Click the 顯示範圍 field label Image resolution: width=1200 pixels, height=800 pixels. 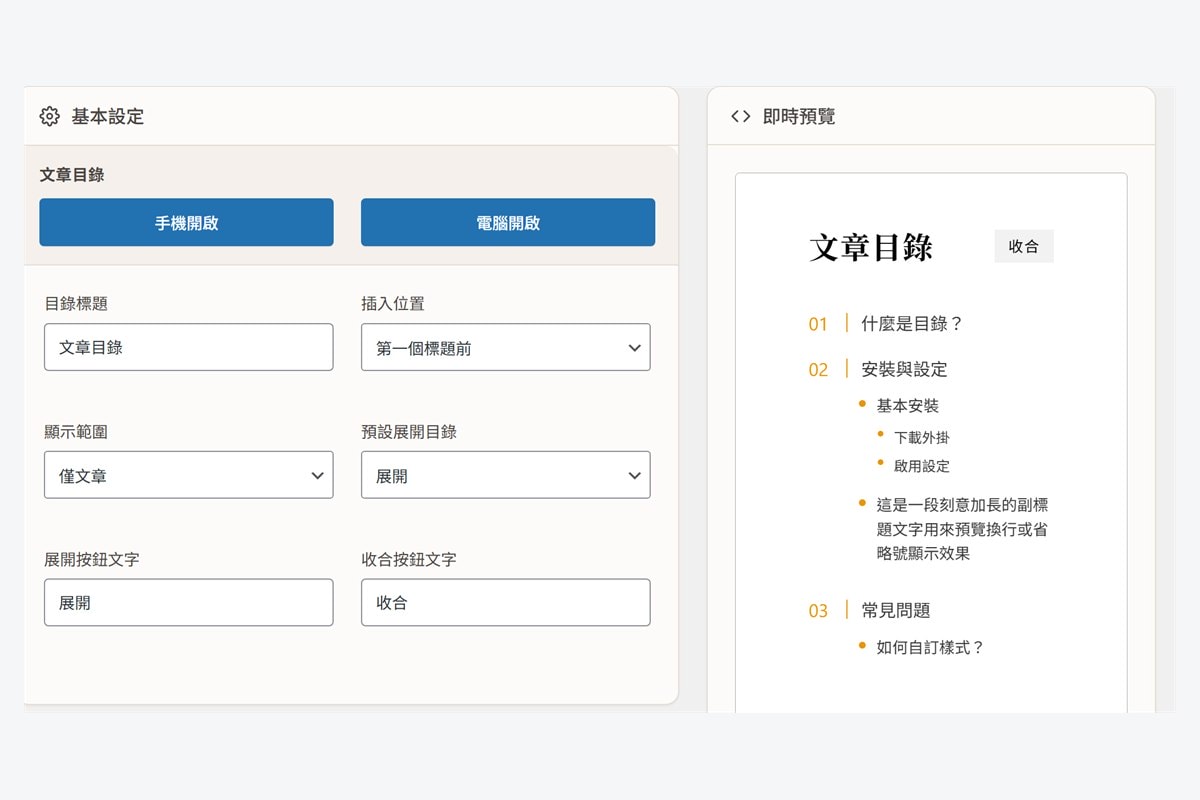[76, 431]
